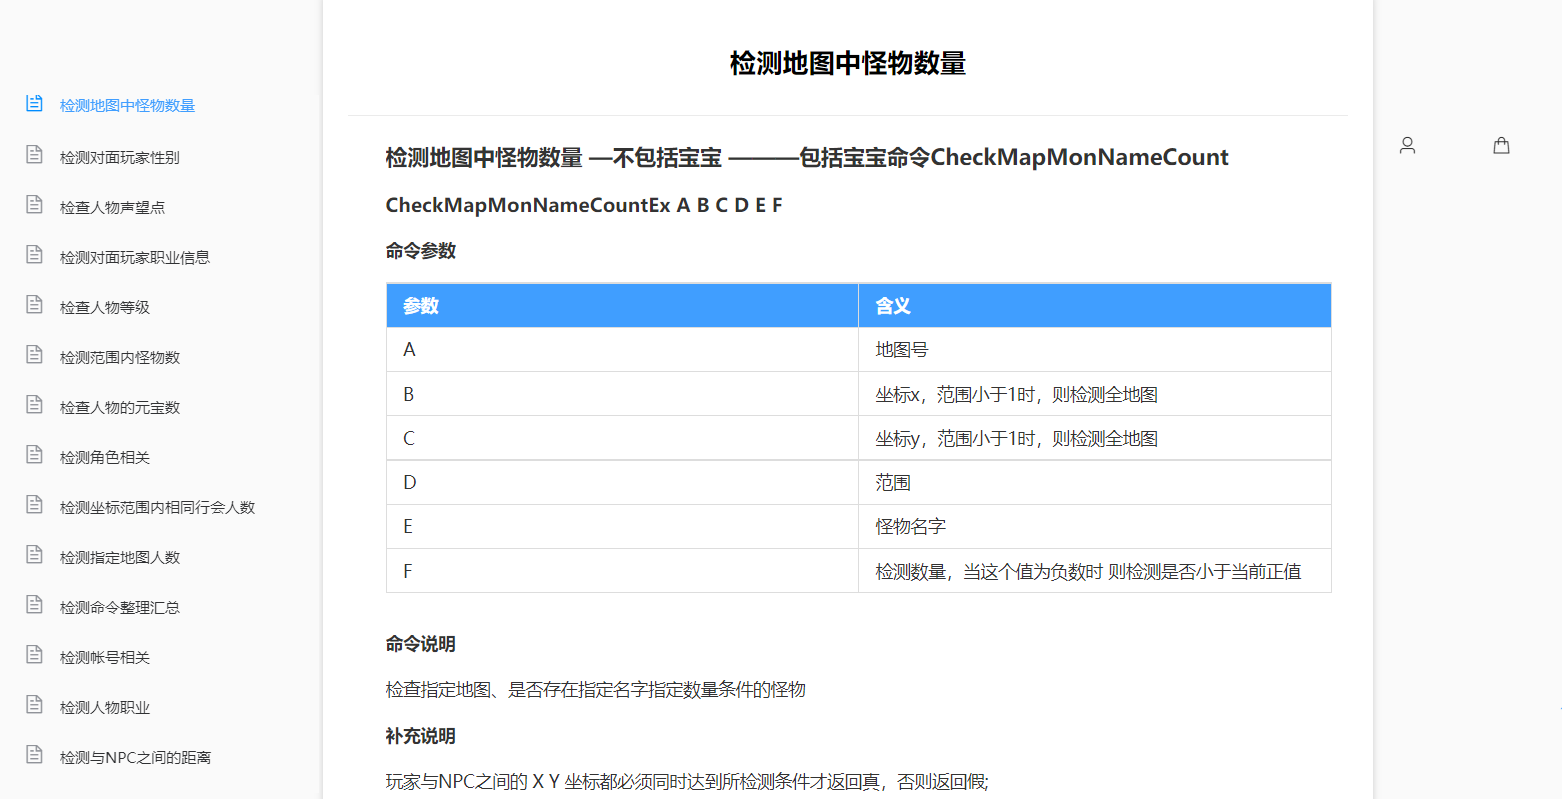
Task: Open the shopping bag icon
Action: [x=1501, y=145]
